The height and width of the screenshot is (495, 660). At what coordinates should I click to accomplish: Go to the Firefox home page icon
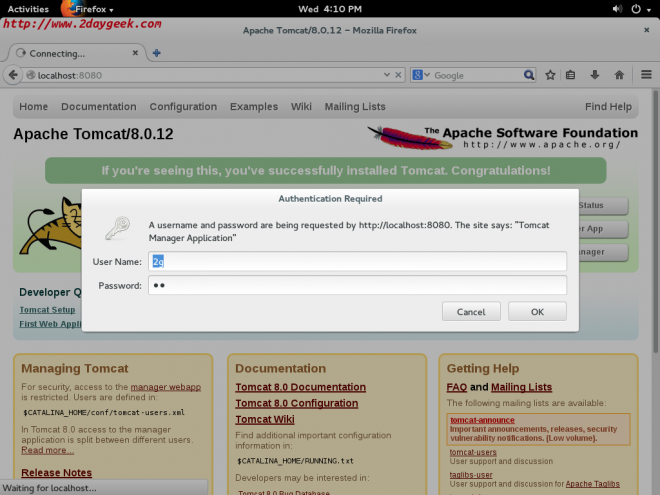click(619, 75)
